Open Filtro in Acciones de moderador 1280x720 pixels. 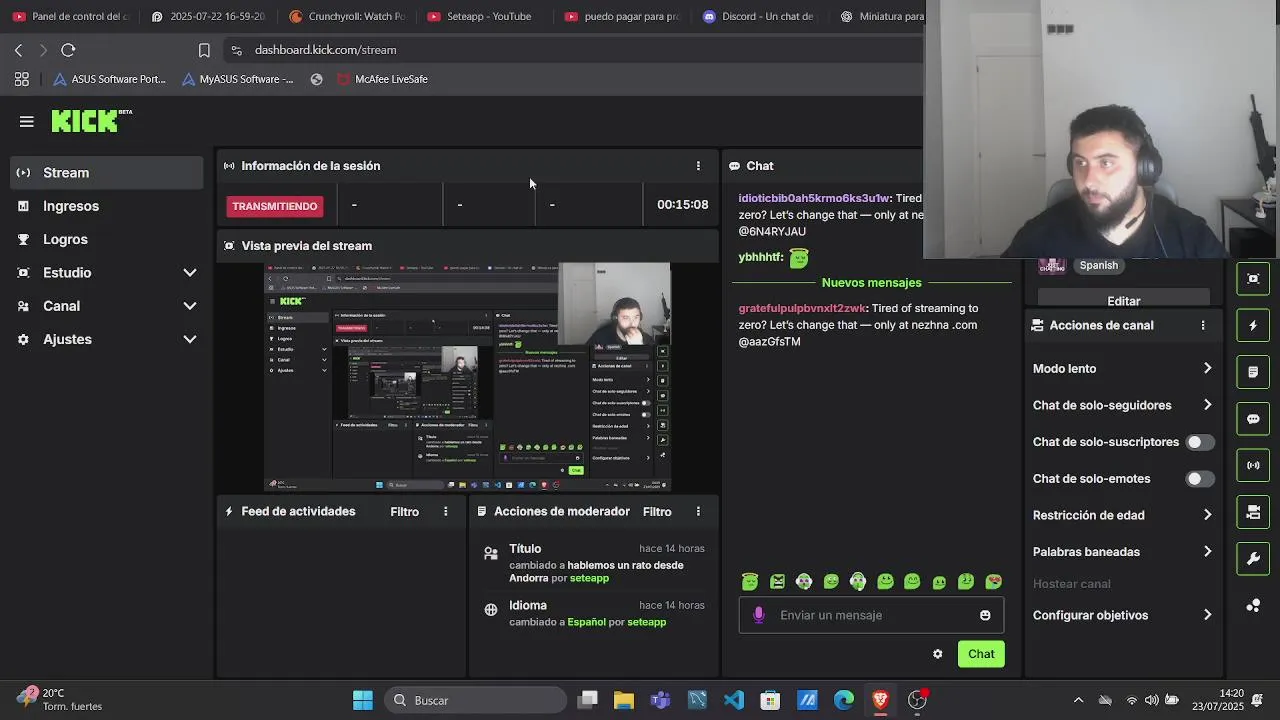(657, 511)
